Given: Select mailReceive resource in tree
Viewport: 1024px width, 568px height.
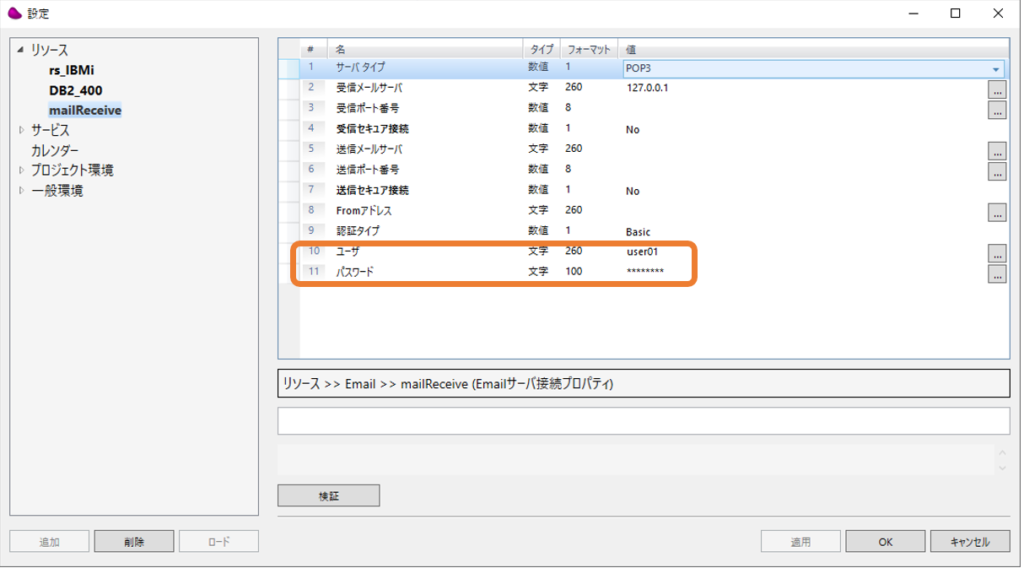Looking at the screenshot, I should pos(85,110).
